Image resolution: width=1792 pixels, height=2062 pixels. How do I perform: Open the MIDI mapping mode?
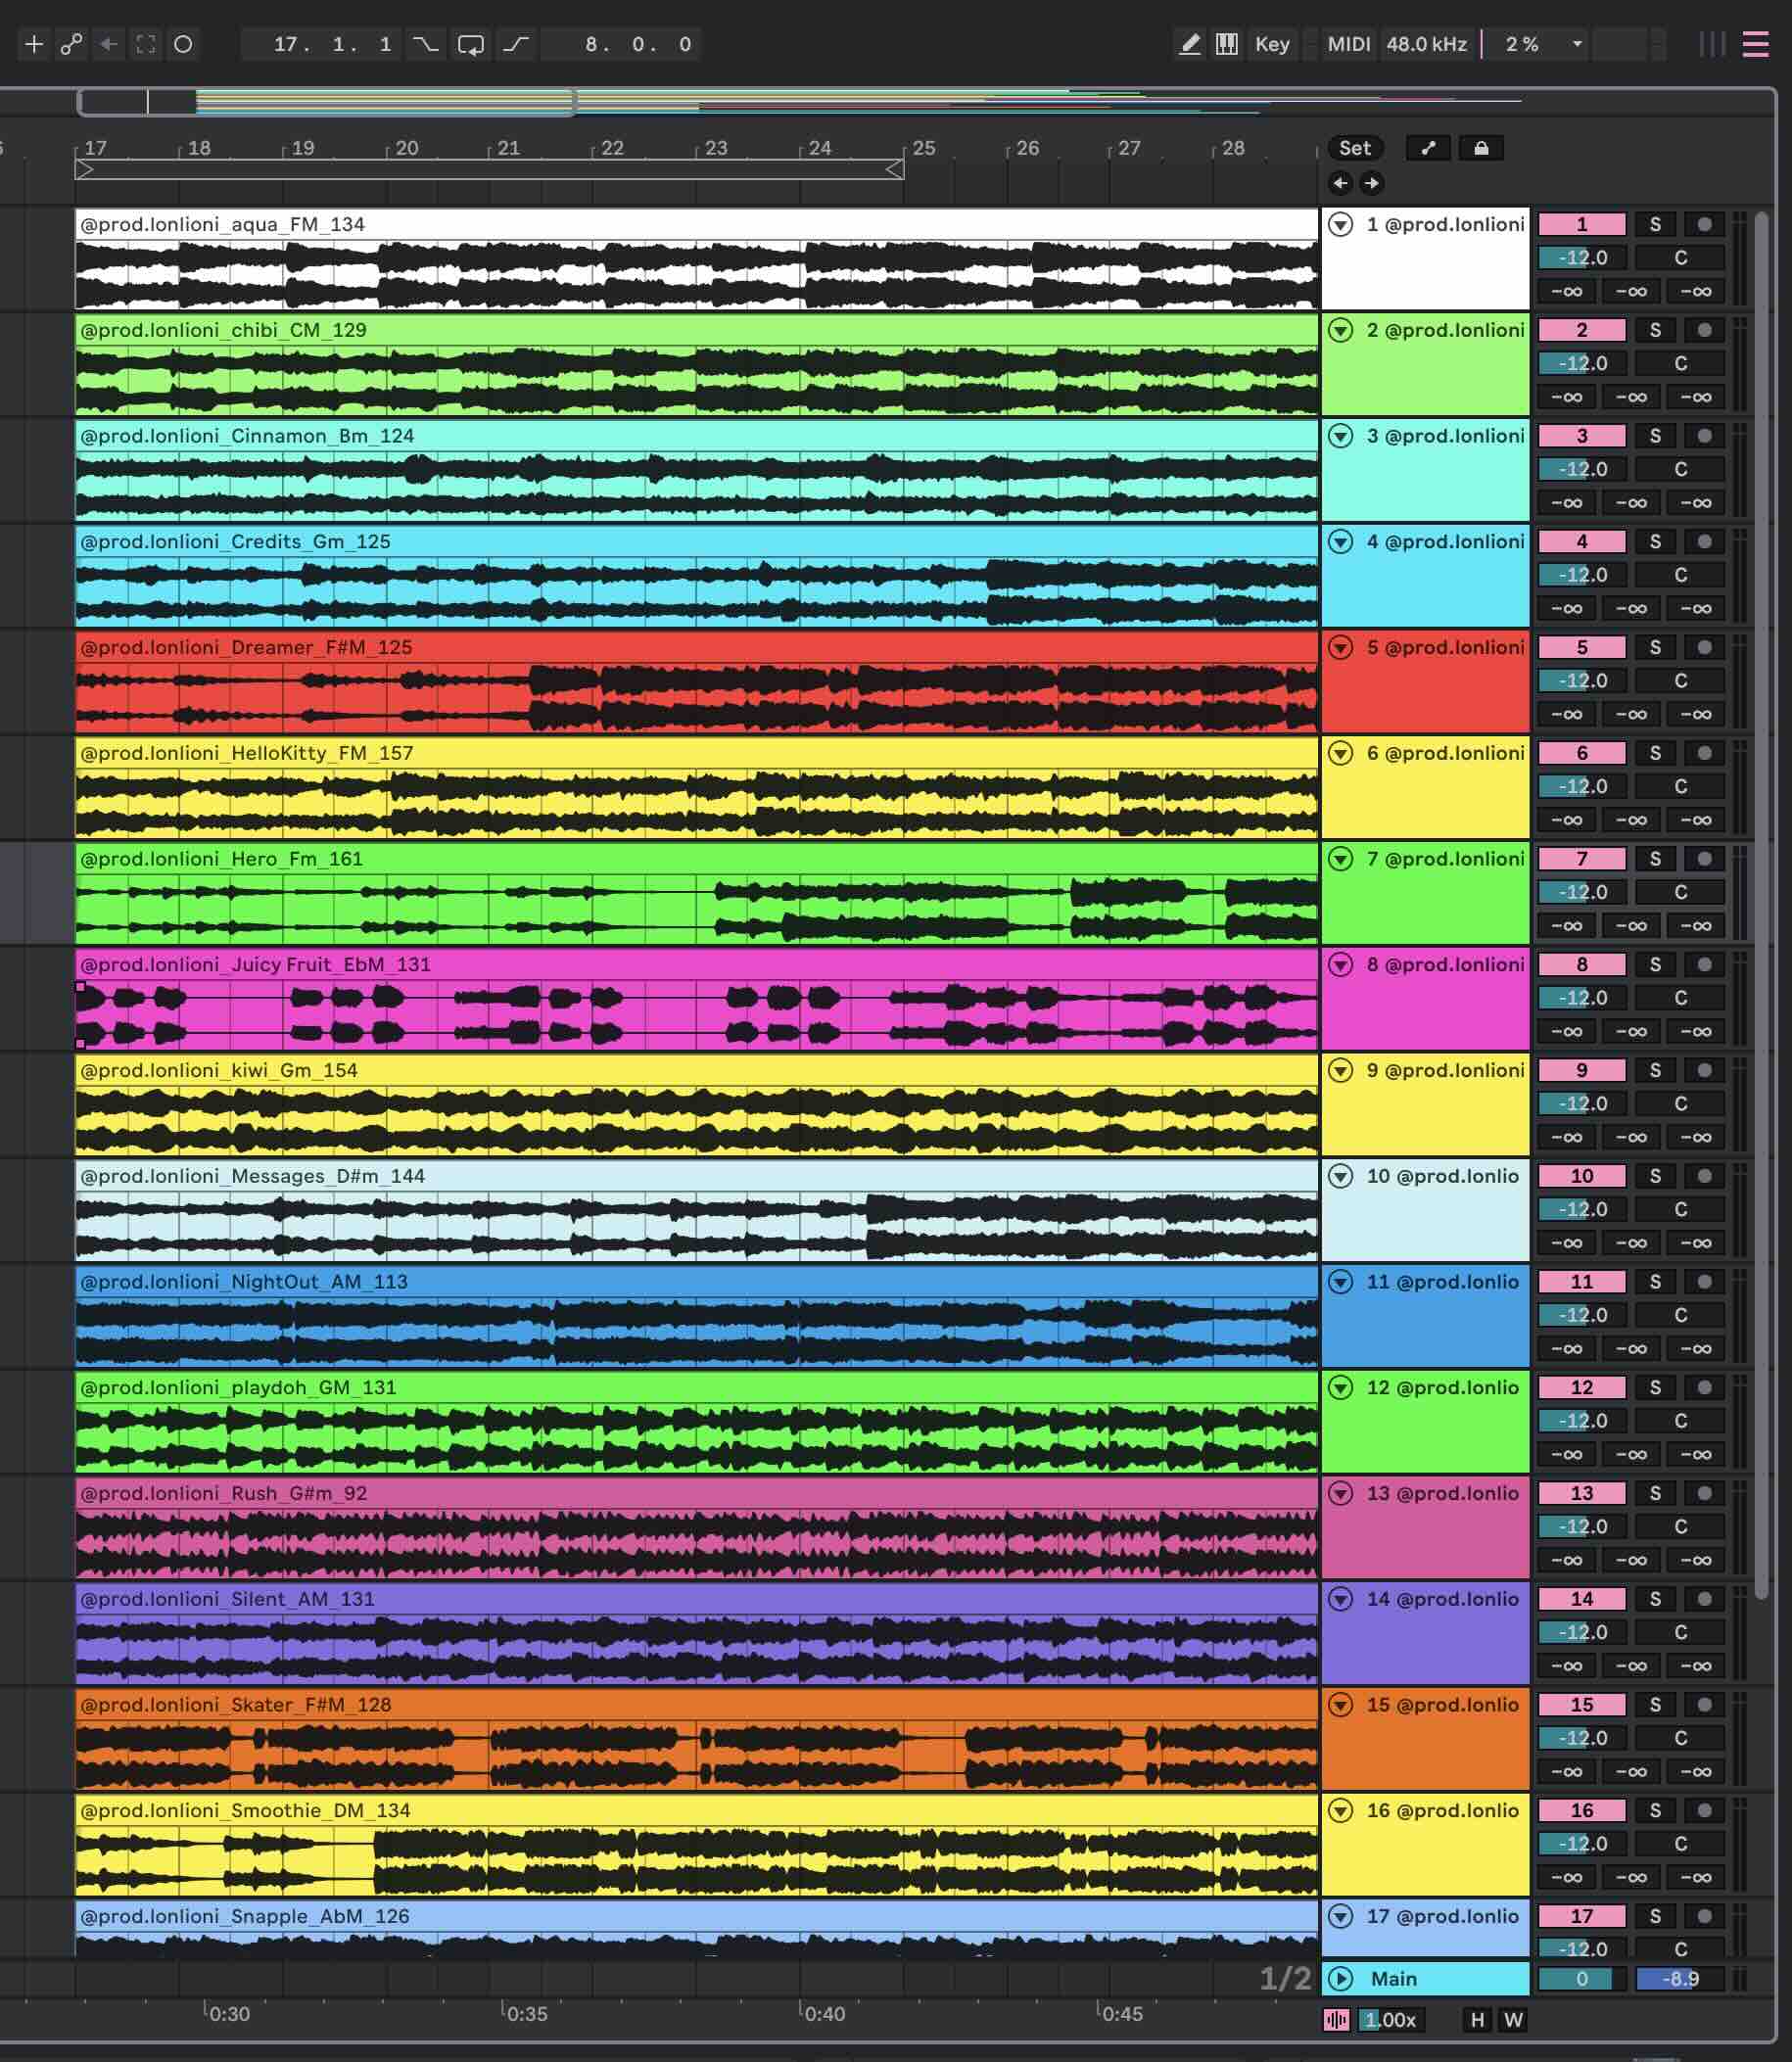pos(1348,44)
